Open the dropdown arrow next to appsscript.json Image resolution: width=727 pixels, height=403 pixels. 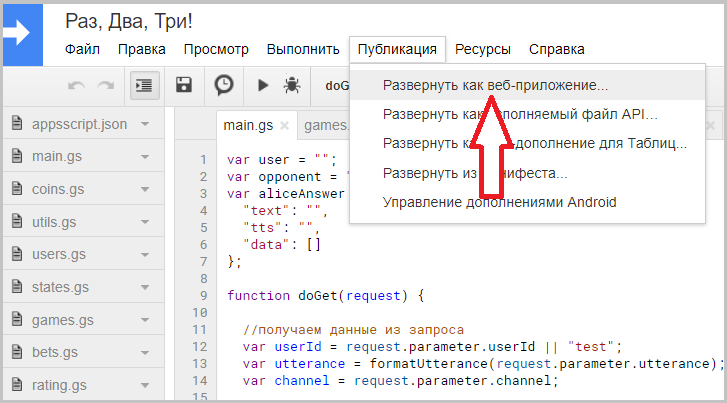tap(145, 125)
